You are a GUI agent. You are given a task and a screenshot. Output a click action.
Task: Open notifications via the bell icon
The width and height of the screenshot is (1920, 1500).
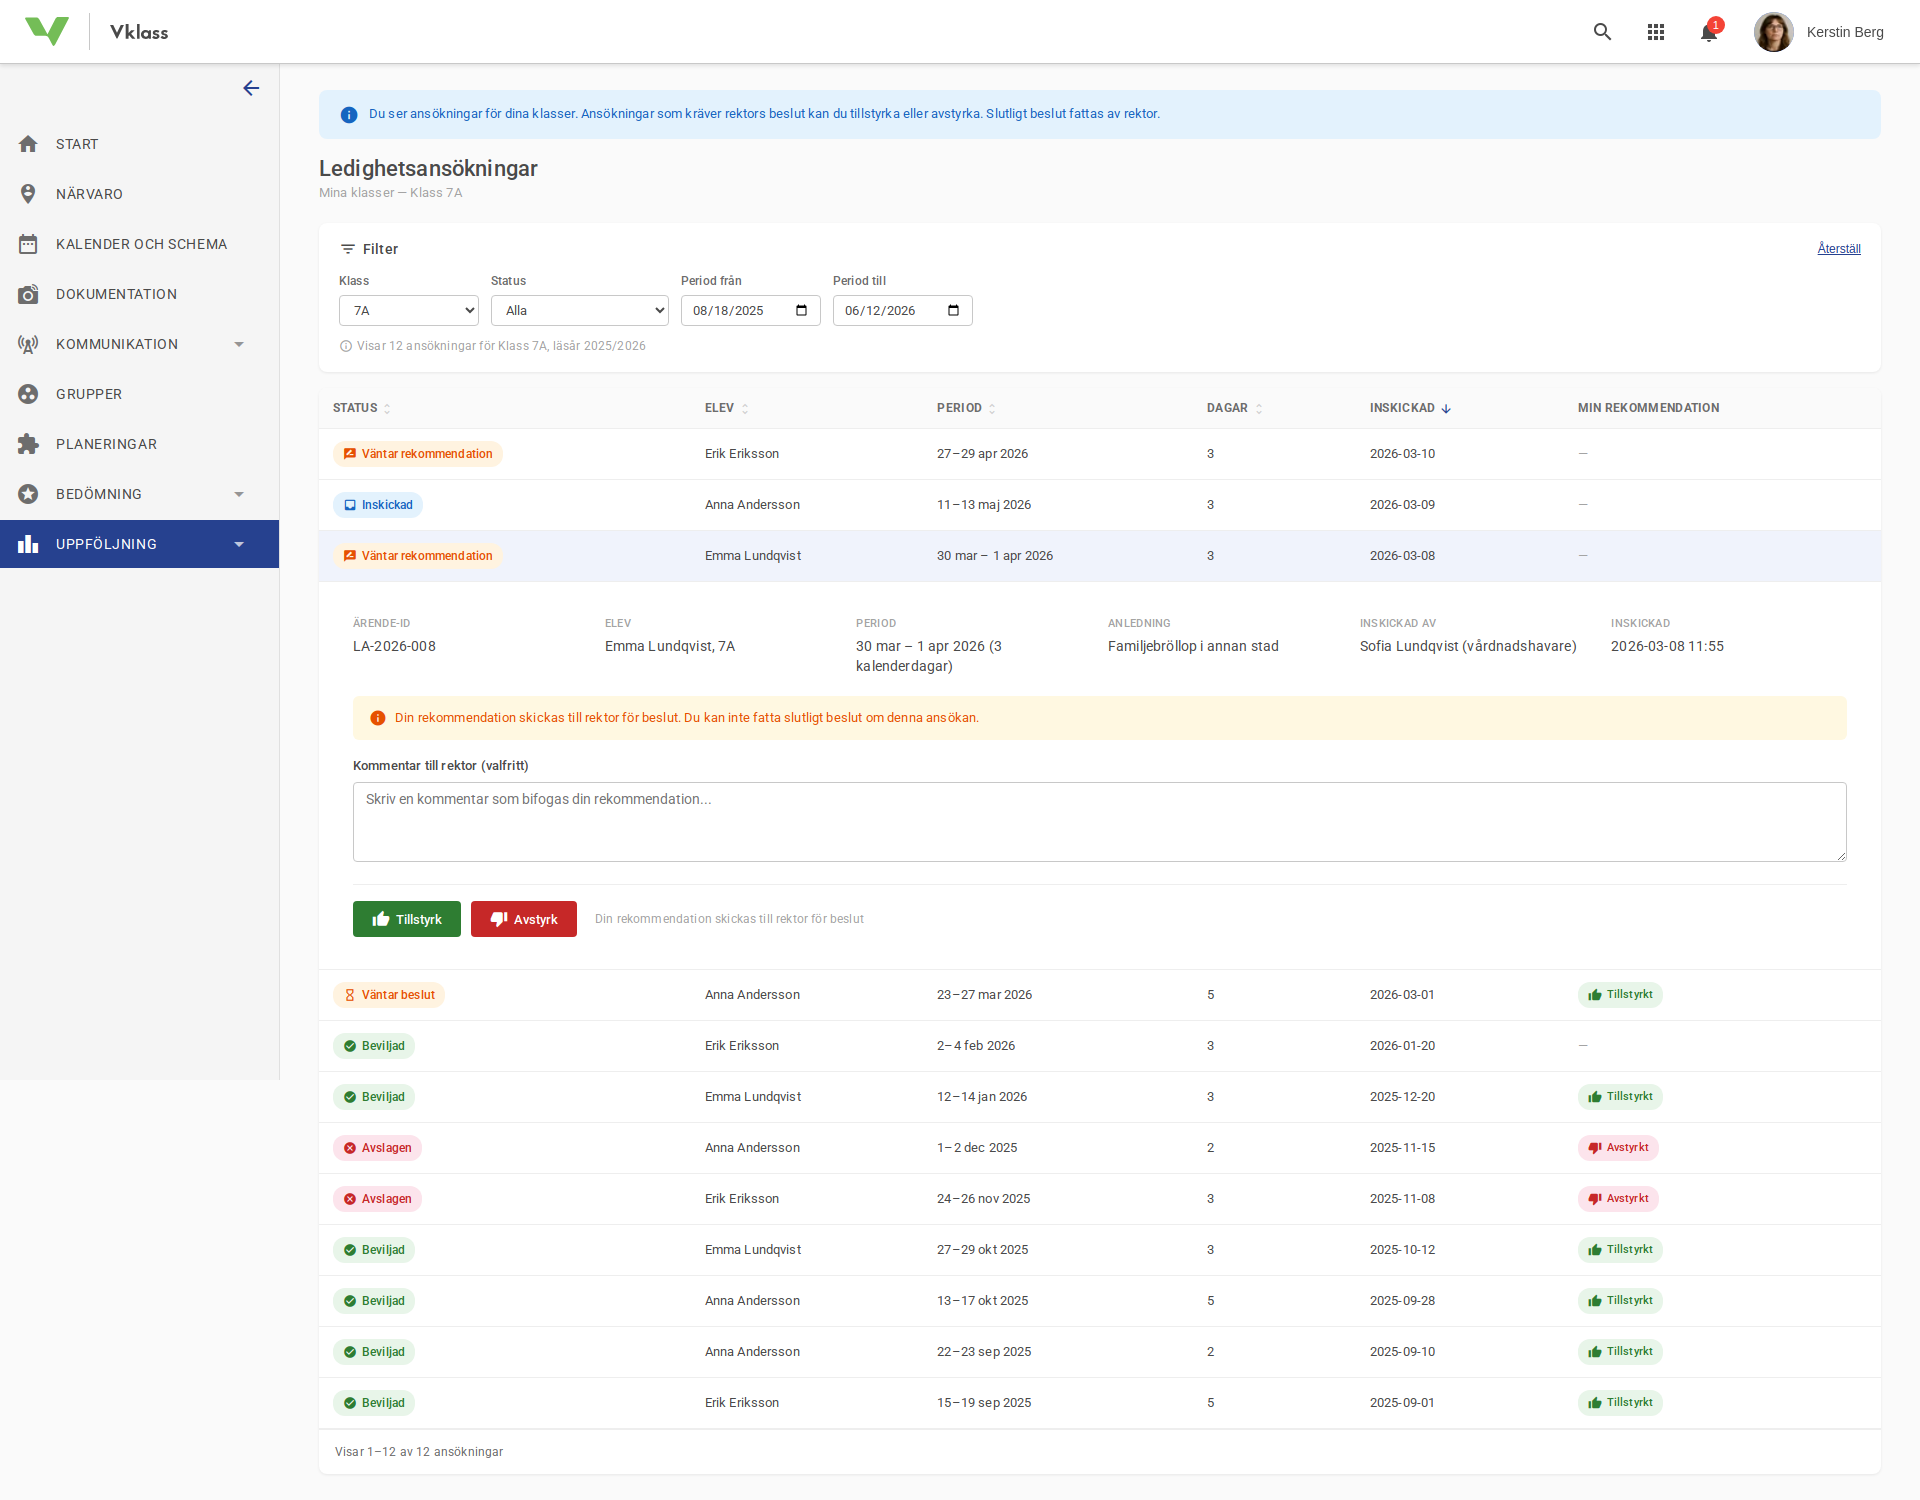click(1708, 31)
